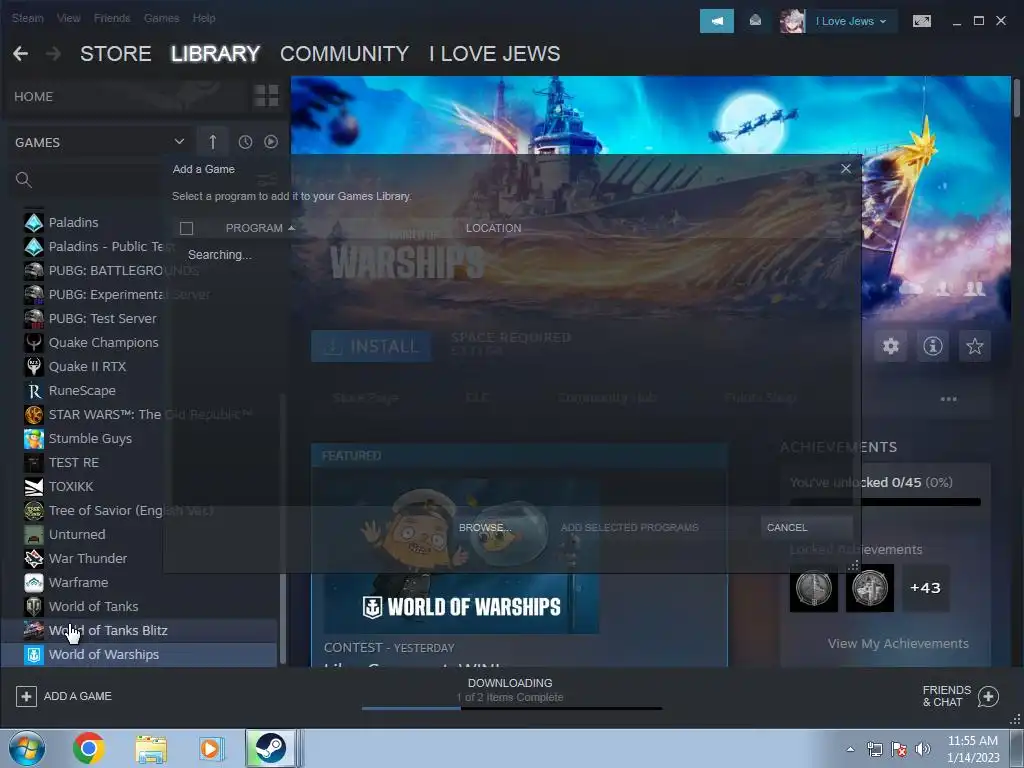Expand the GAMES category dropdown chevron
This screenshot has height=768, width=1024.
tap(179, 141)
